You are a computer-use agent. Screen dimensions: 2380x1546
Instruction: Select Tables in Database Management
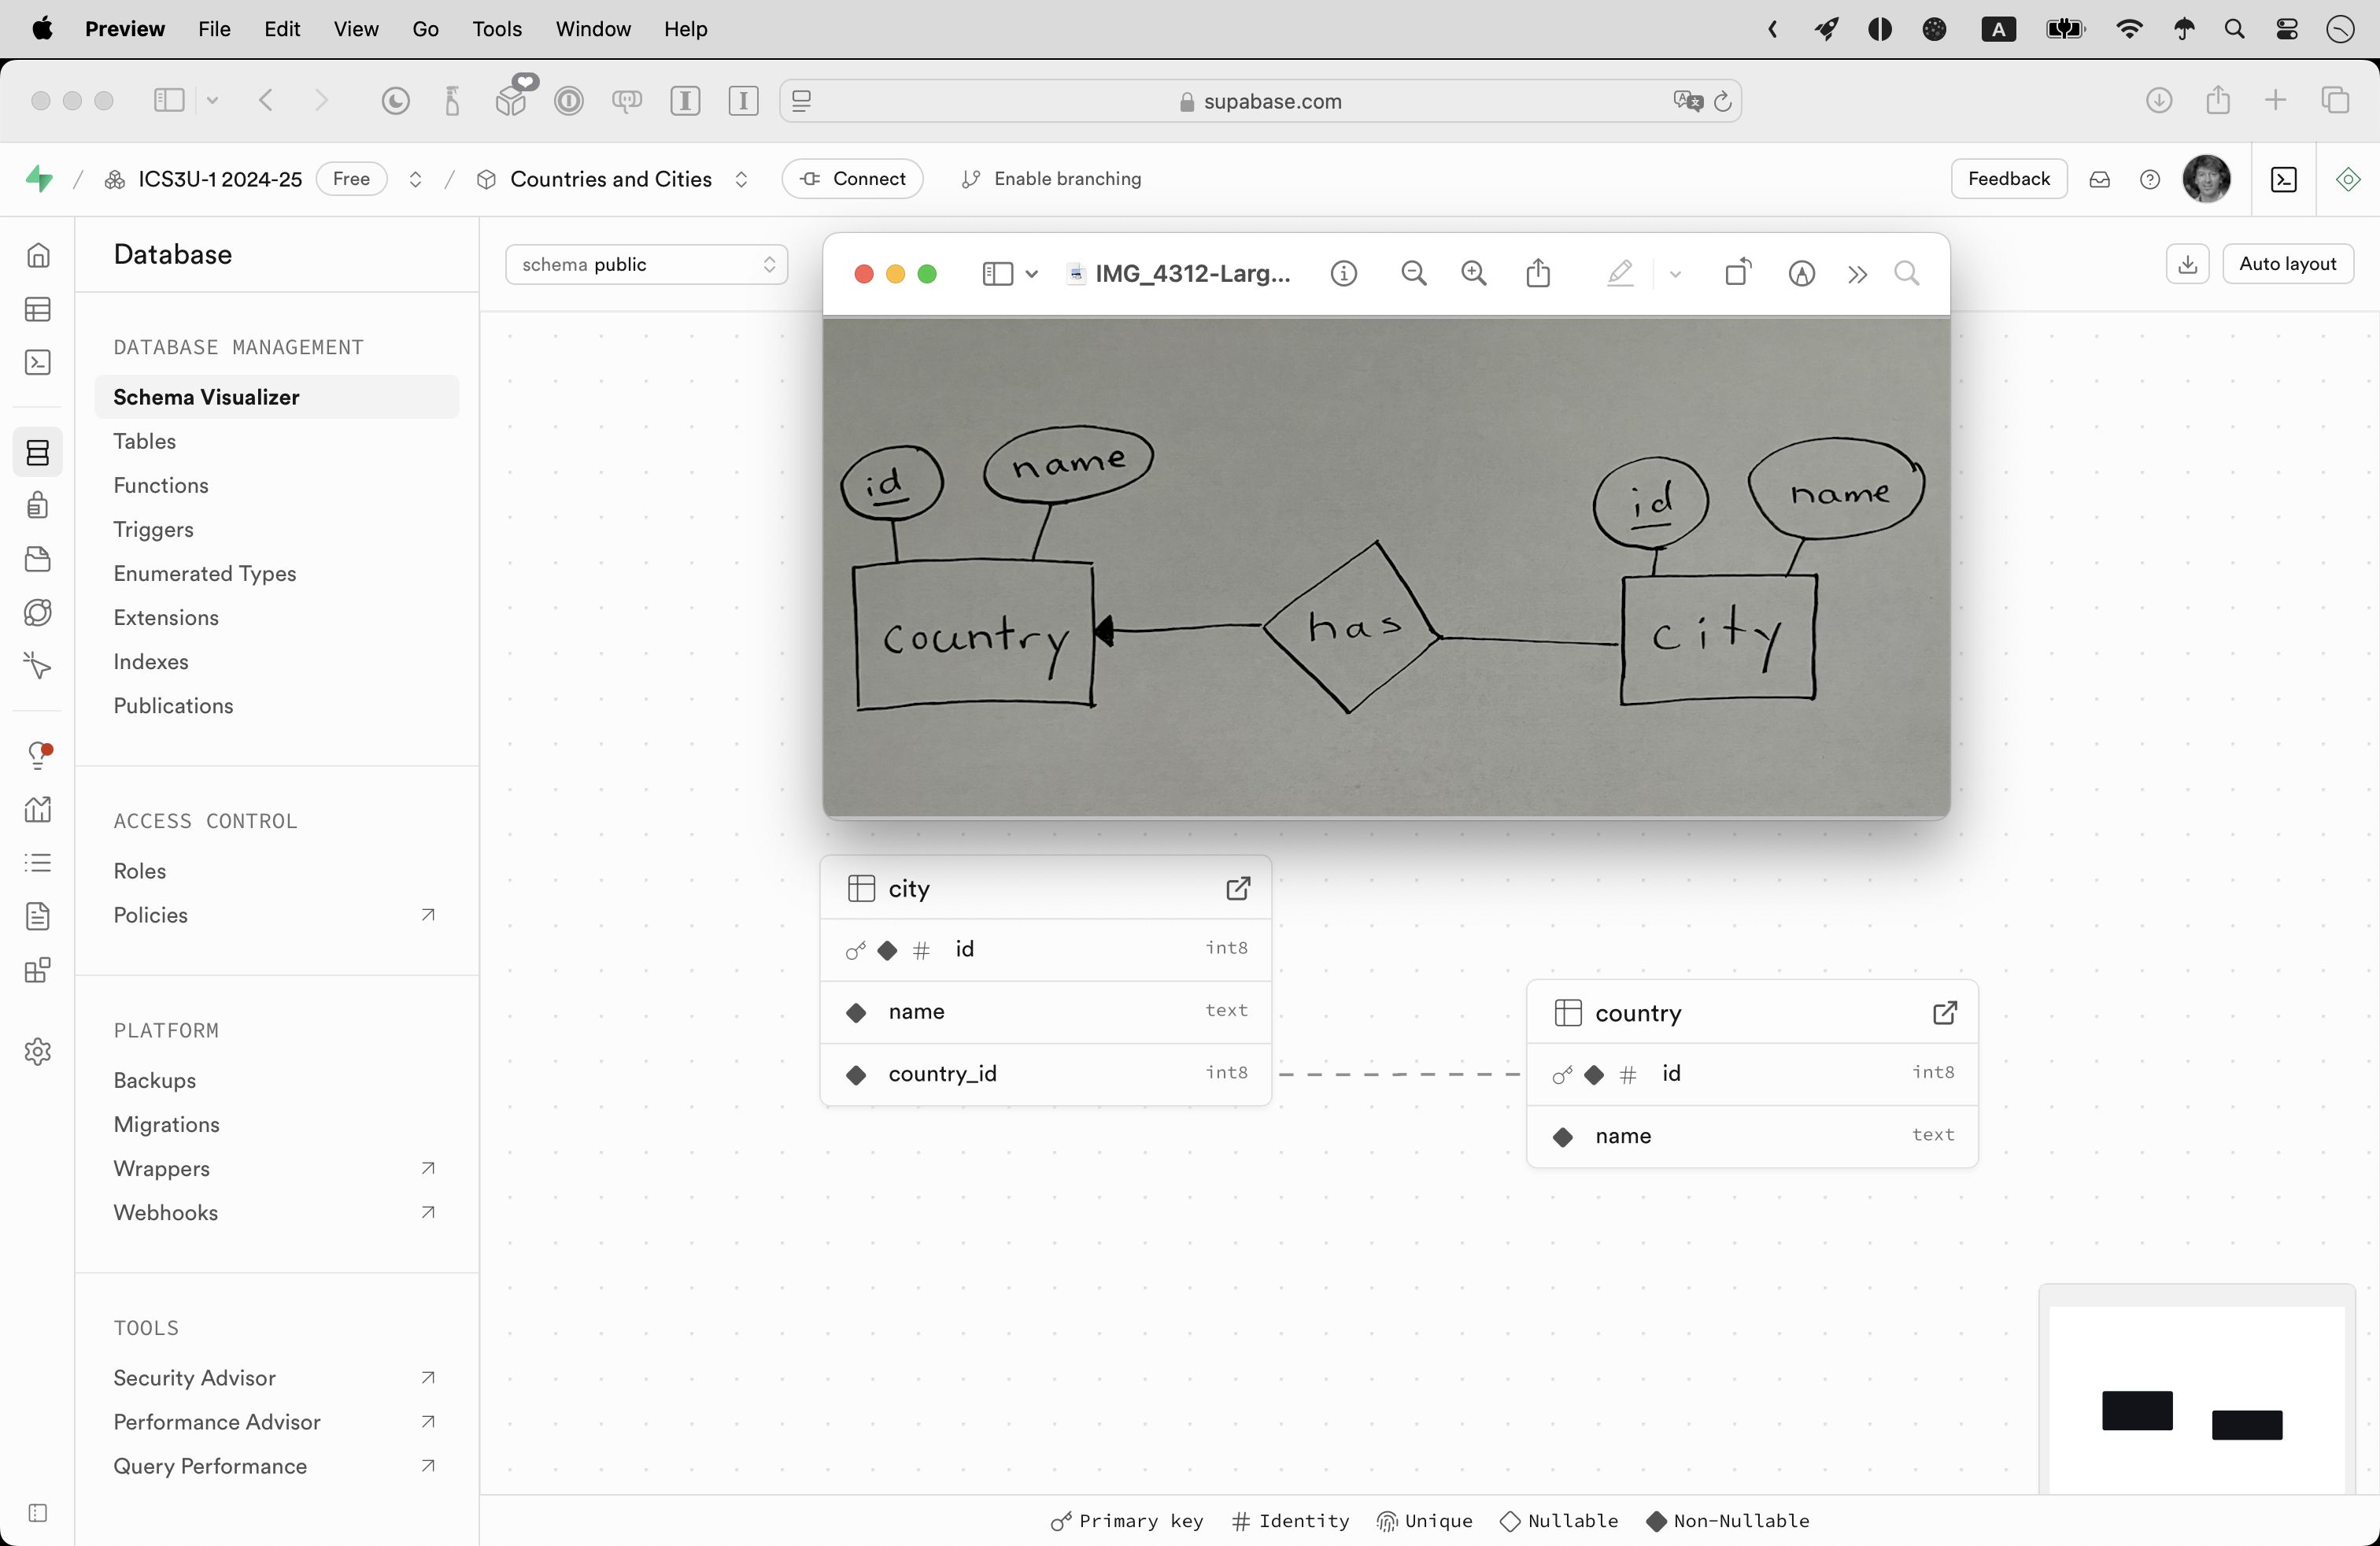tap(144, 441)
